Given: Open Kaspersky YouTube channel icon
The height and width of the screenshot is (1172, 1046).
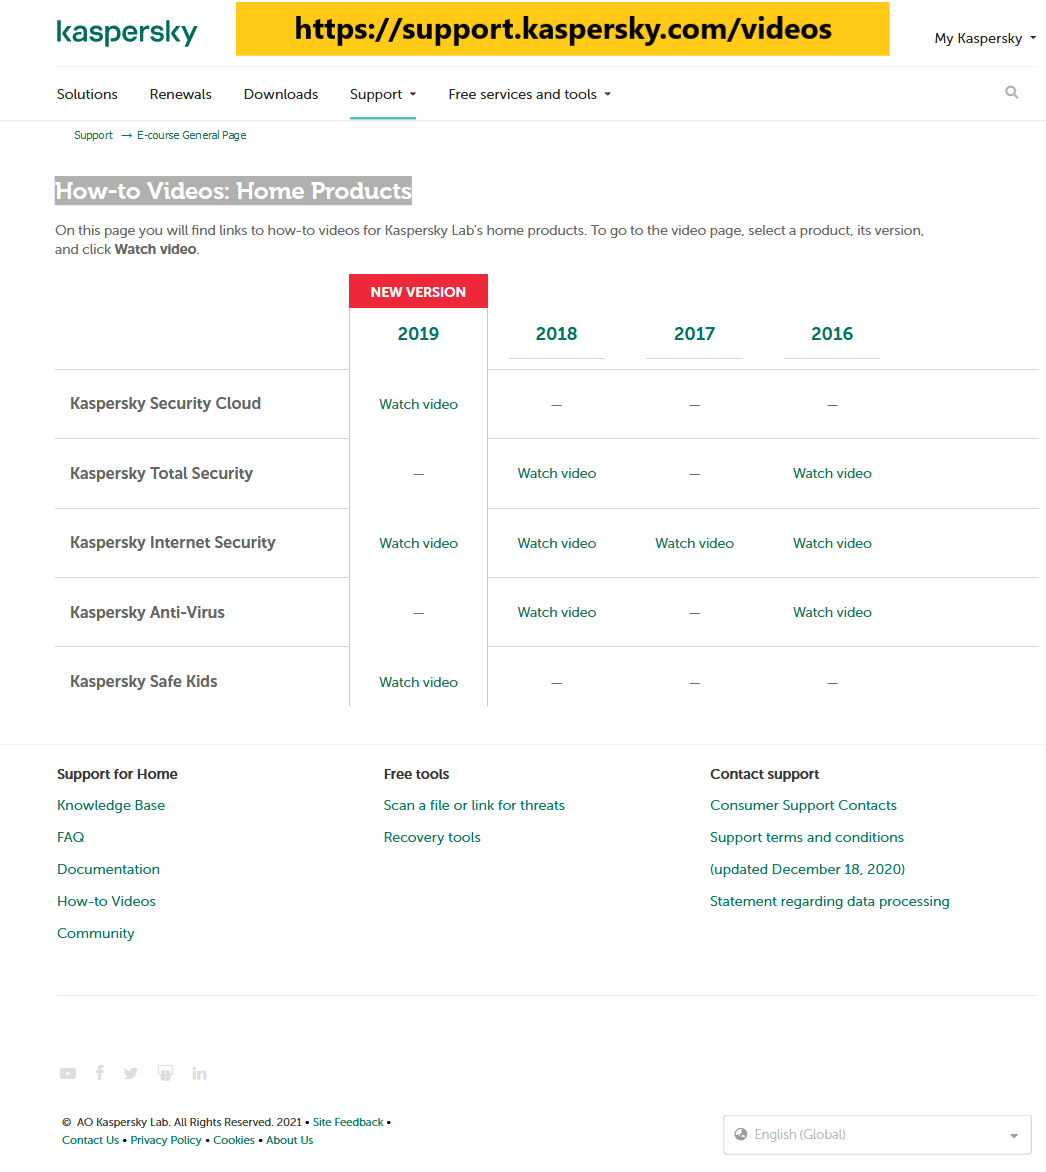Looking at the screenshot, I should click(67, 1073).
